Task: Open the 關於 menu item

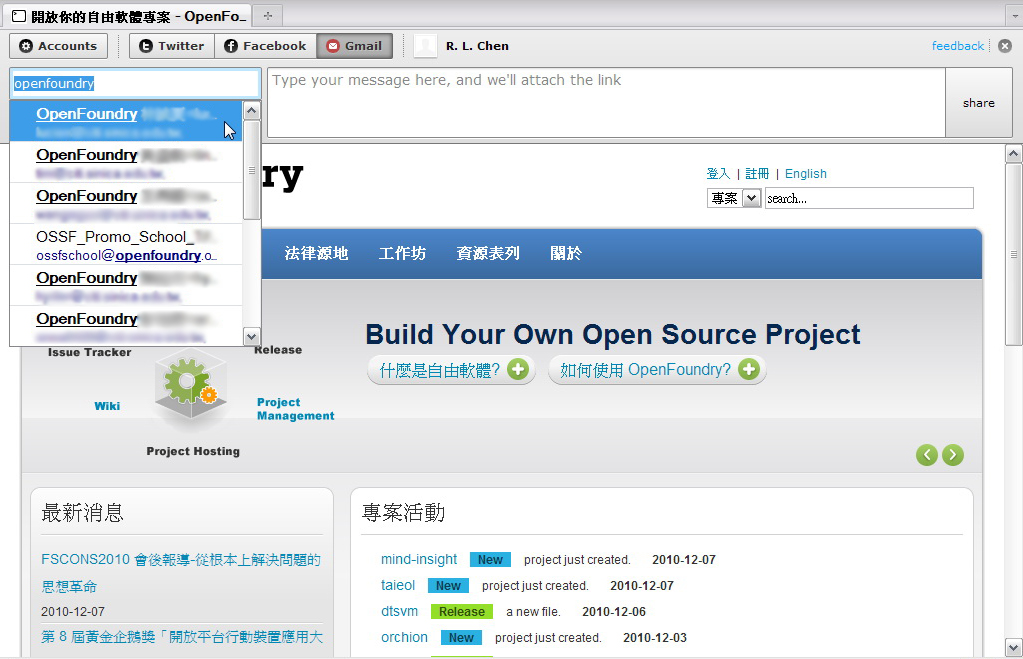Action: click(x=566, y=253)
